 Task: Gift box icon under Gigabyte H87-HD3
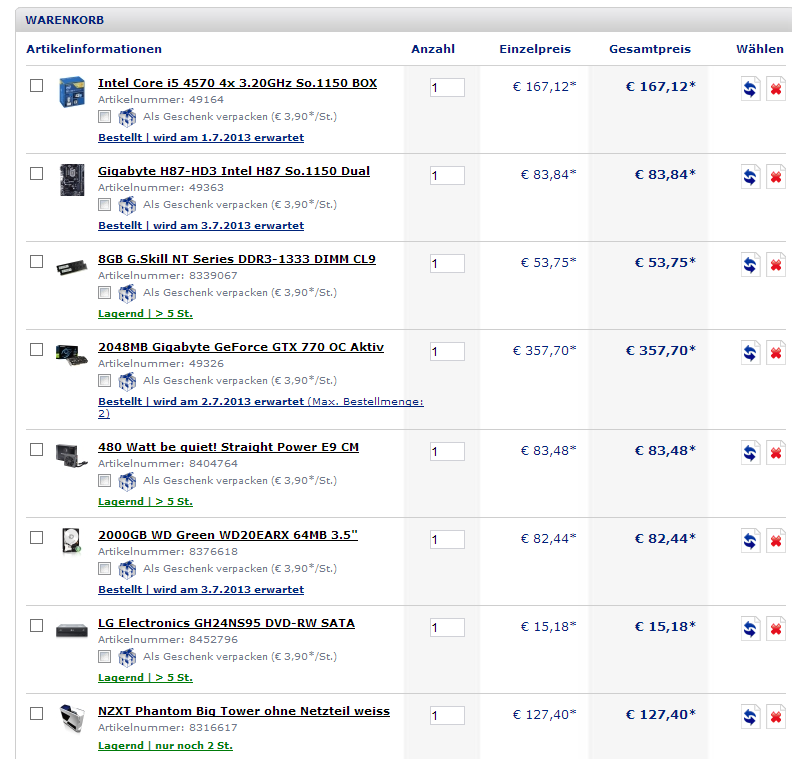click(x=127, y=205)
